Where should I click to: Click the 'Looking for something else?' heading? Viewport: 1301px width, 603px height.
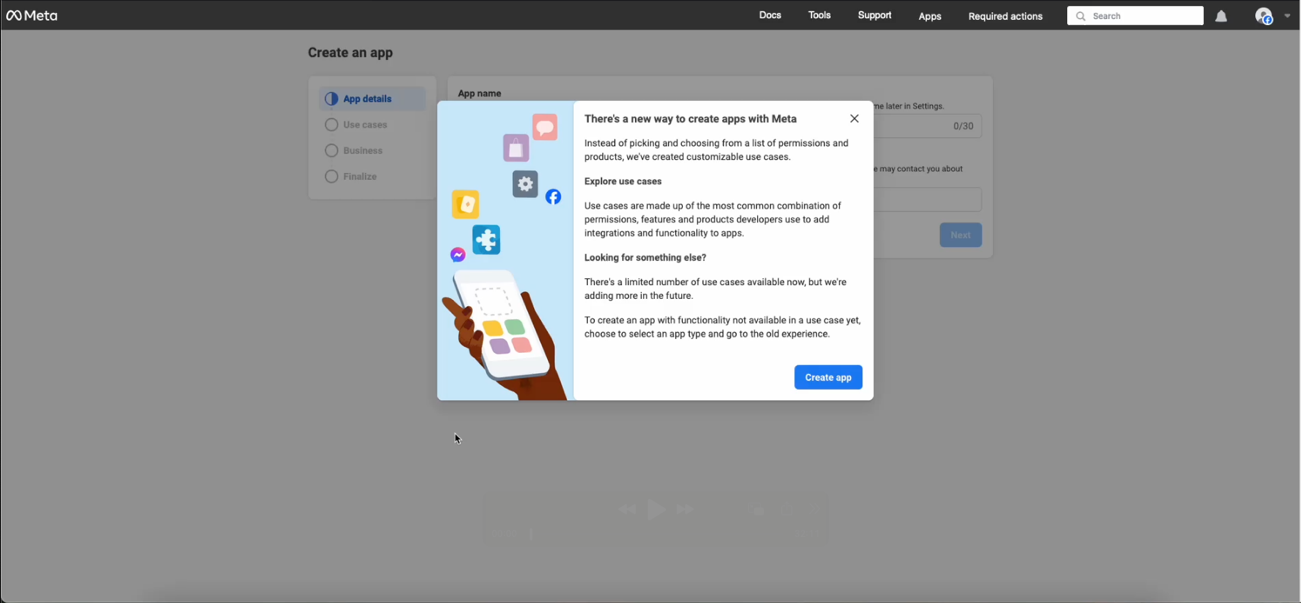[645, 257]
